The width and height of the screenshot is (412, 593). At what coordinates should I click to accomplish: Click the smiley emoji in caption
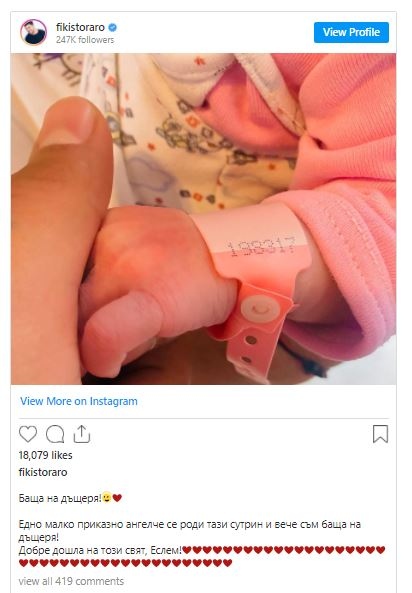[x=107, y=498]
